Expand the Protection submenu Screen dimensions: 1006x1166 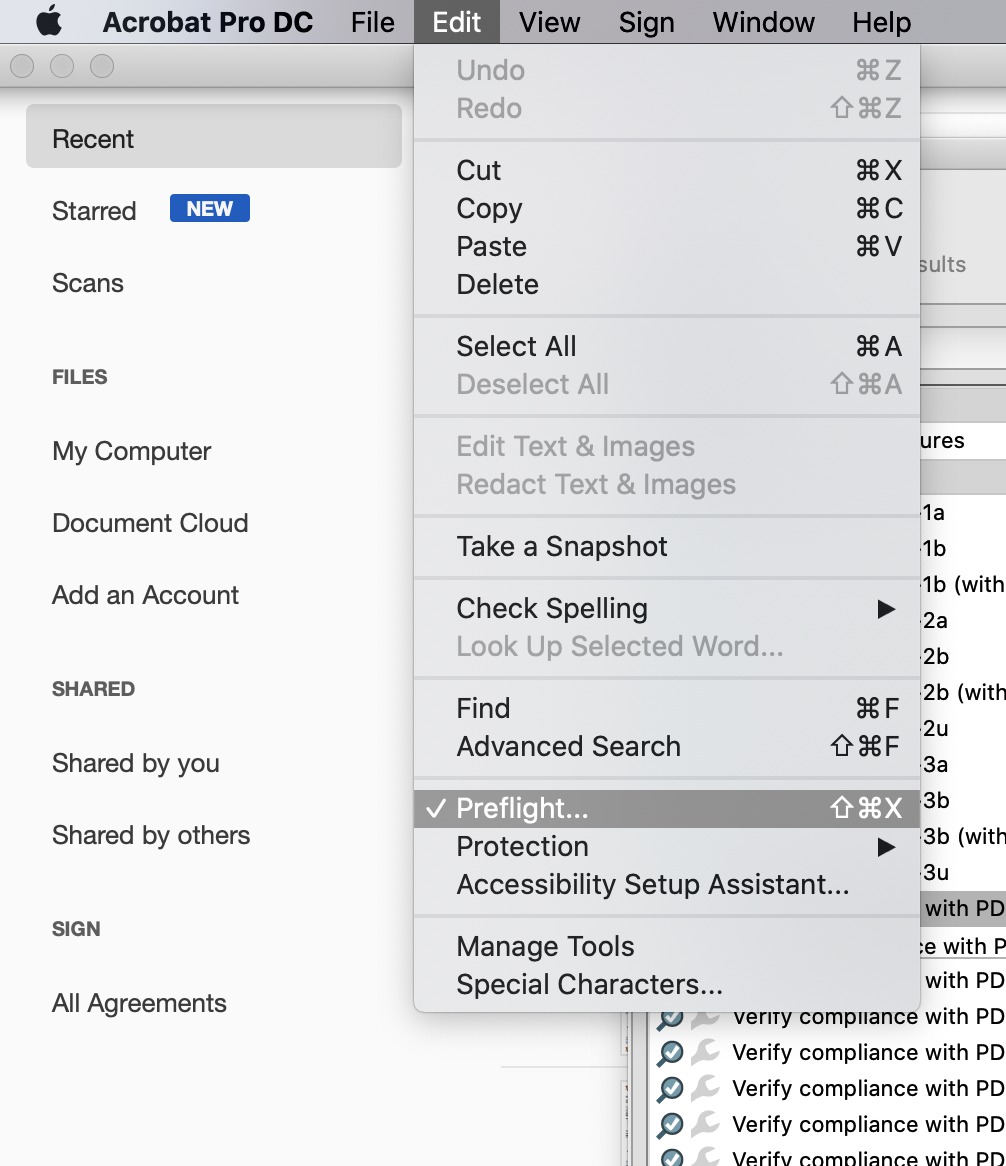(667, 846)
